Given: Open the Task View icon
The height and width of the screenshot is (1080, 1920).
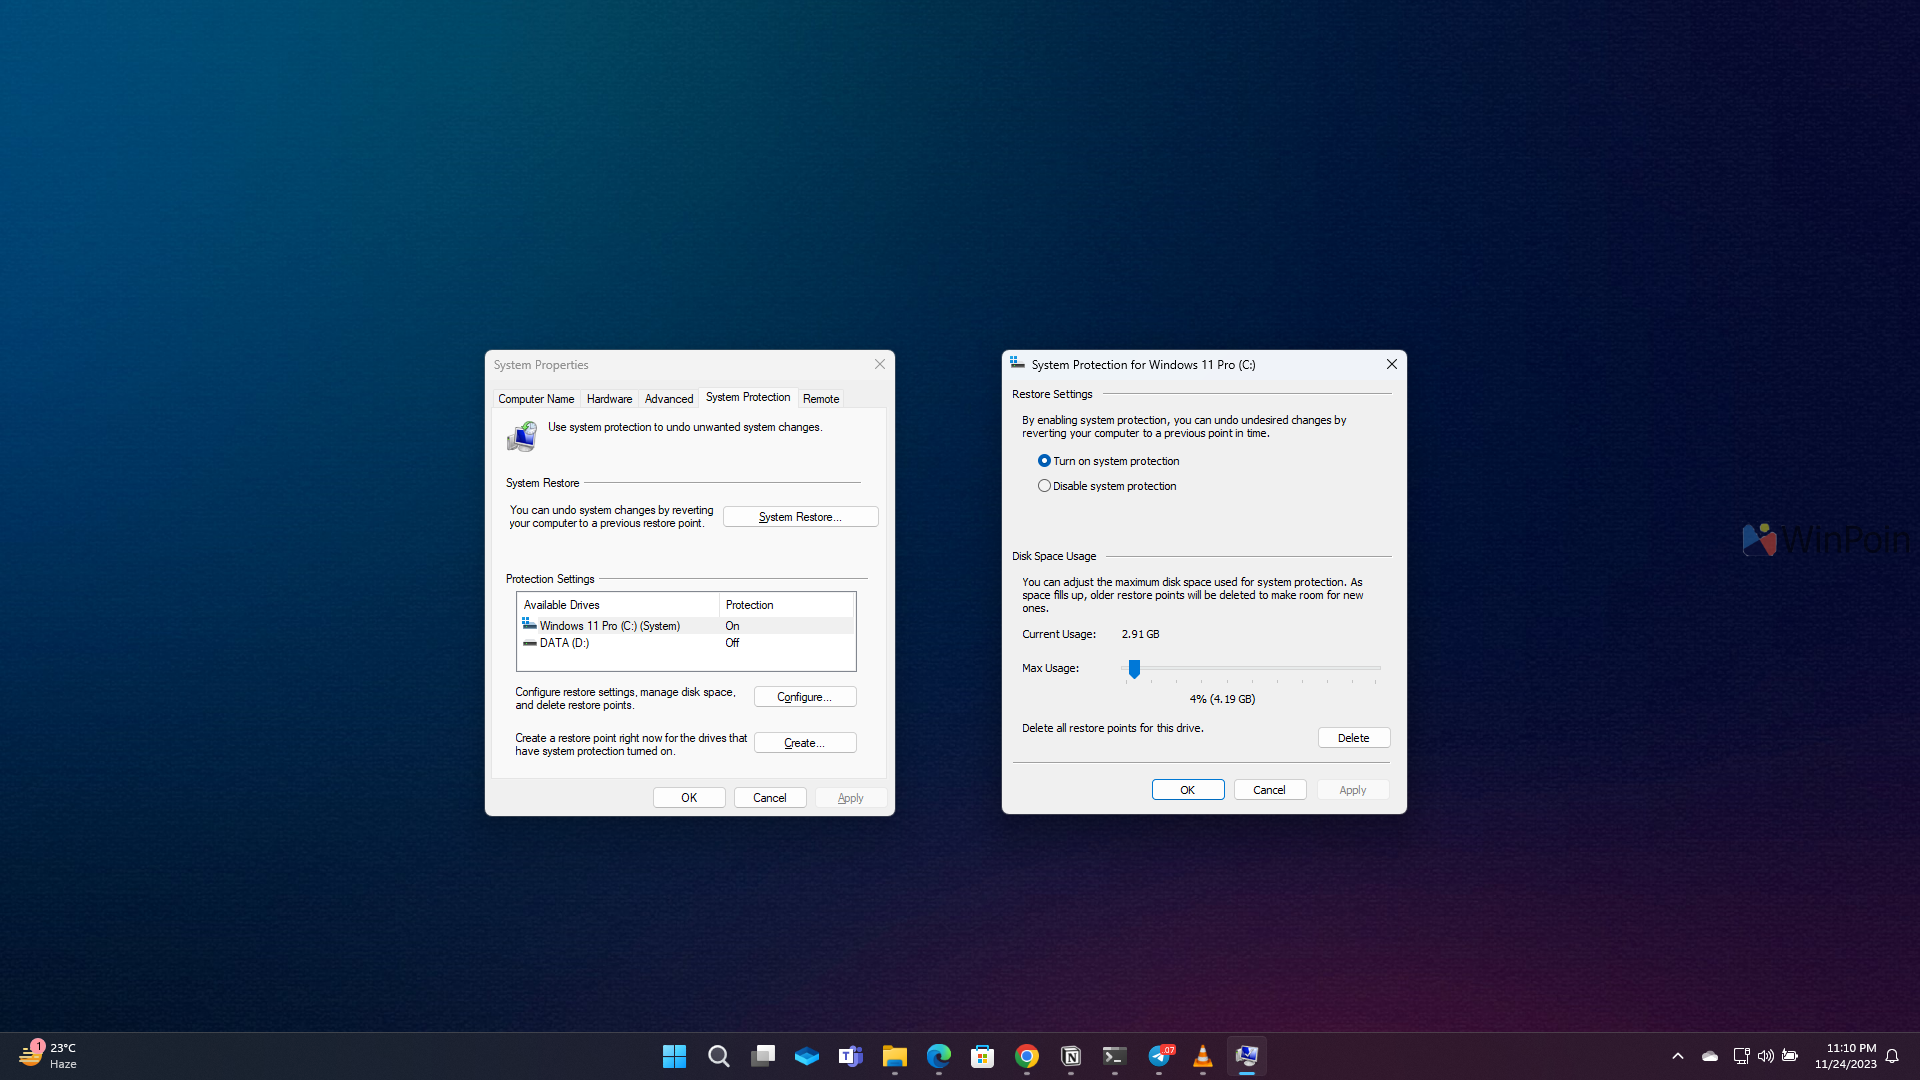Looking at the screenshot, I should [x=763, y=1056].
